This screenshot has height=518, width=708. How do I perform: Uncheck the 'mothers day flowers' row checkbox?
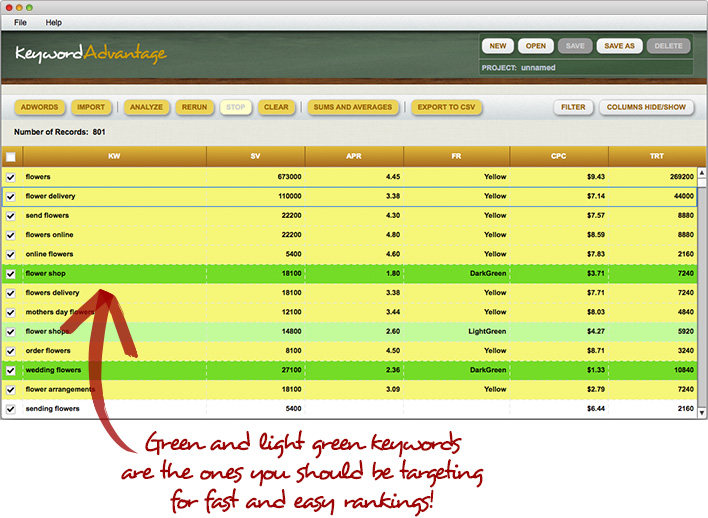pyautogui.click(x=11, y=313)
